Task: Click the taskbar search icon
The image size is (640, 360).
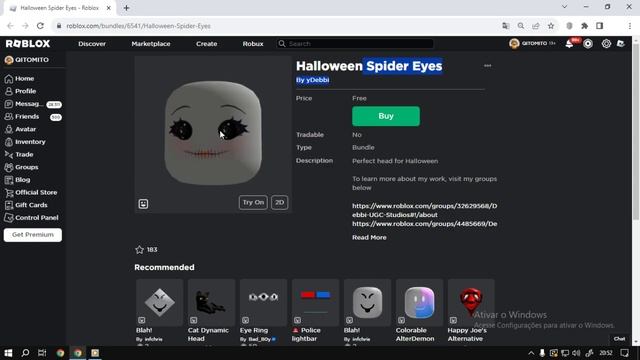Action: click(25, 353)
